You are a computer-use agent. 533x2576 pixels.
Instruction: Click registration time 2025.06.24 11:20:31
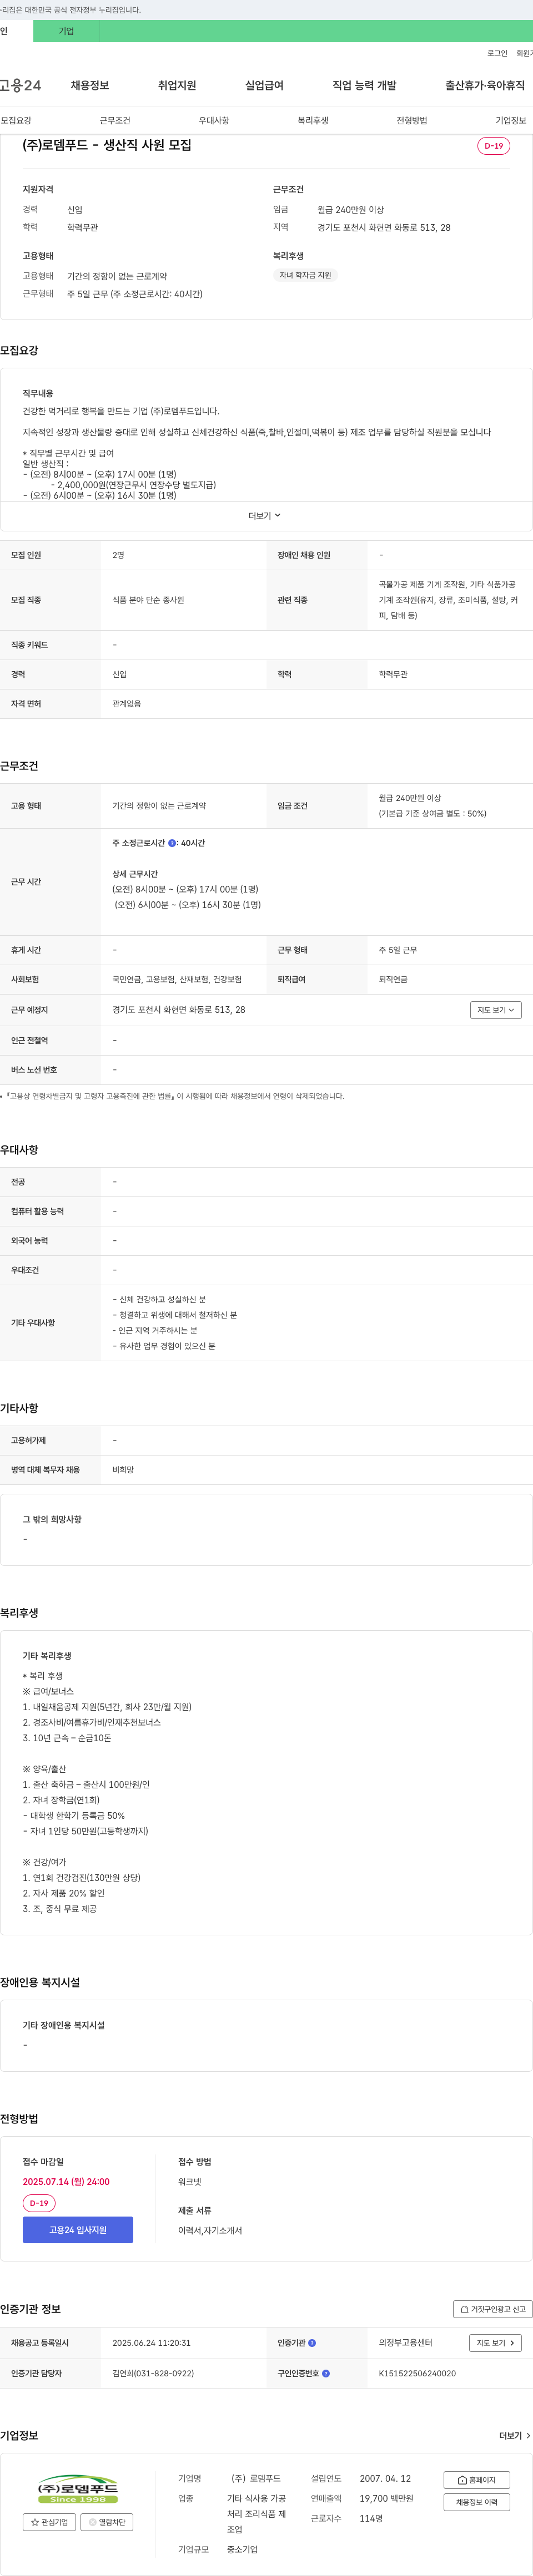click(x=151, y=2343)
